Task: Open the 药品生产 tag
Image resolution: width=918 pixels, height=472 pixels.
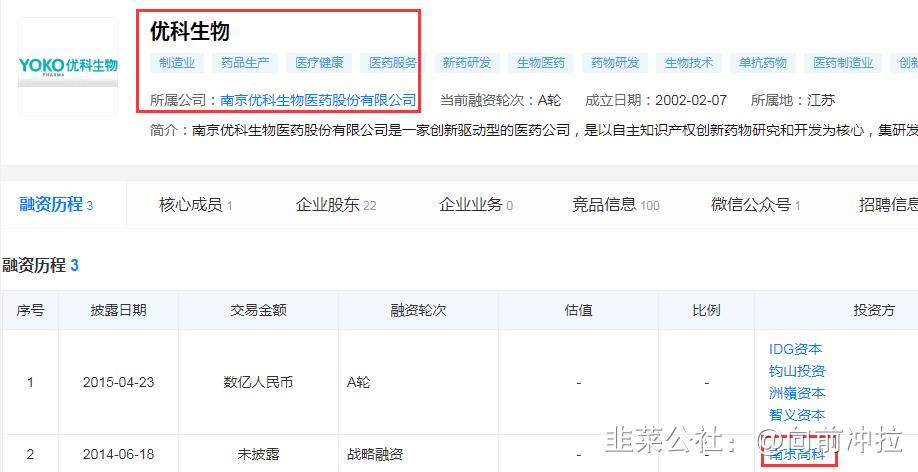Action: (x=245, y=63)
